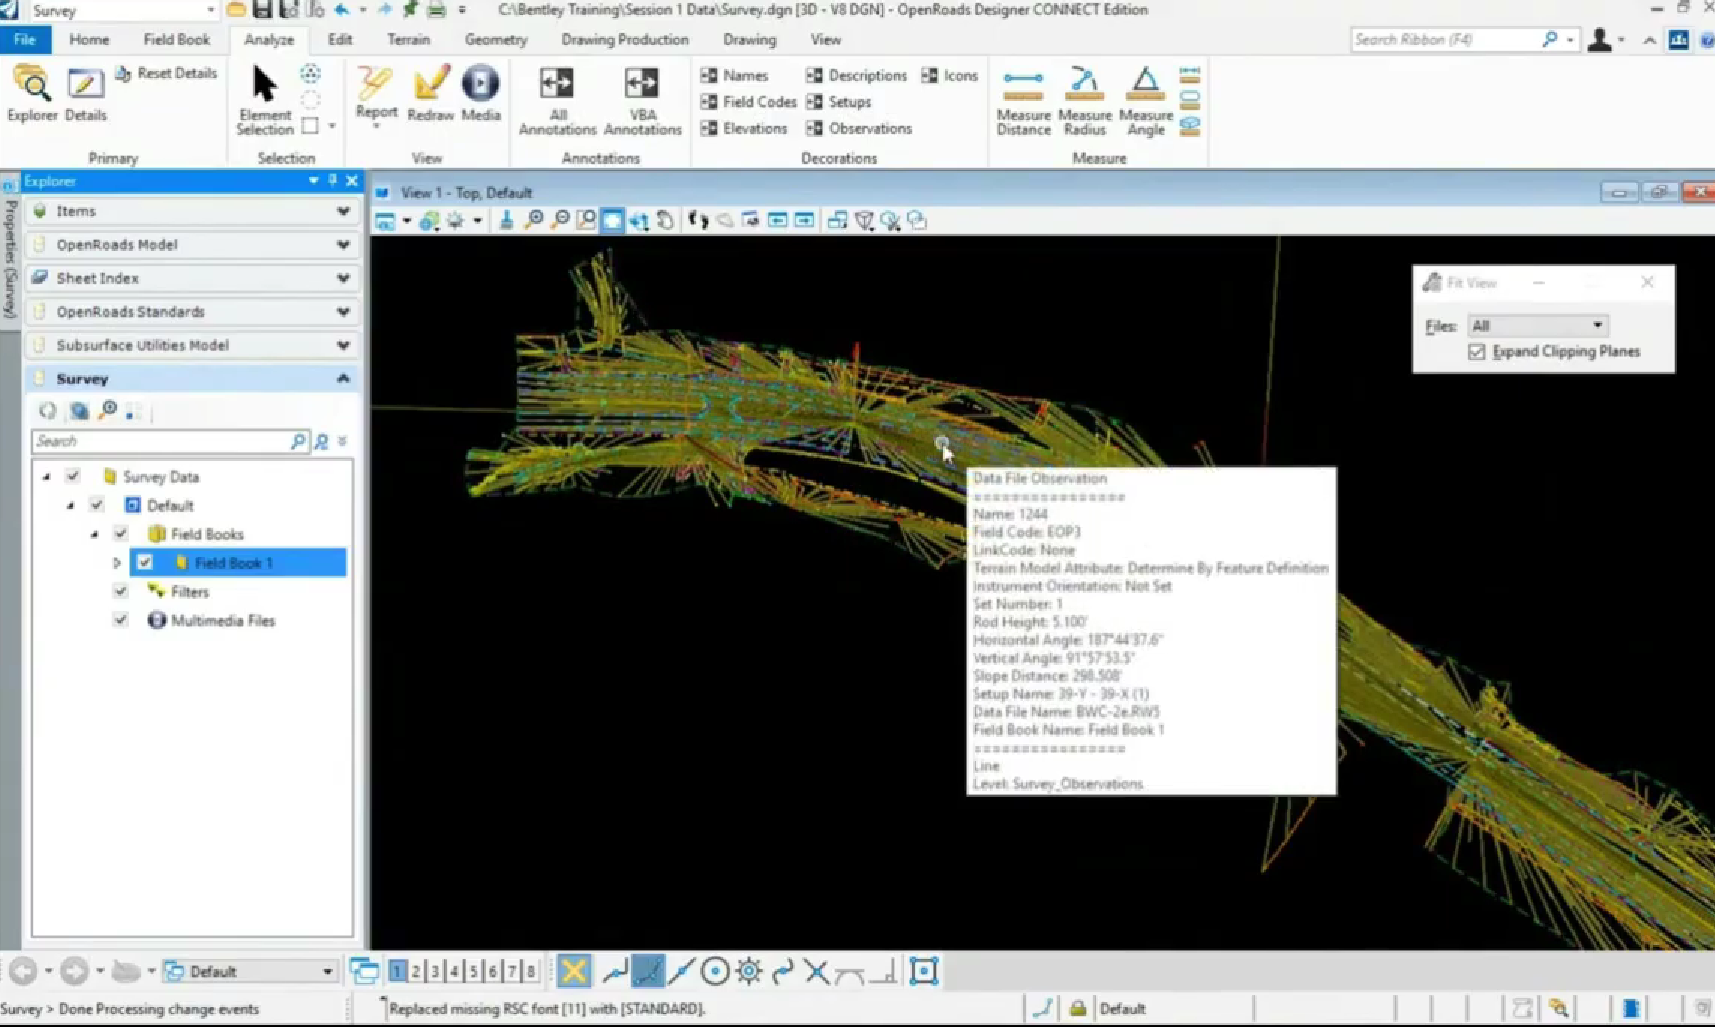
Task: Click the Zoom In view tool
Action: tap(534, 221)
